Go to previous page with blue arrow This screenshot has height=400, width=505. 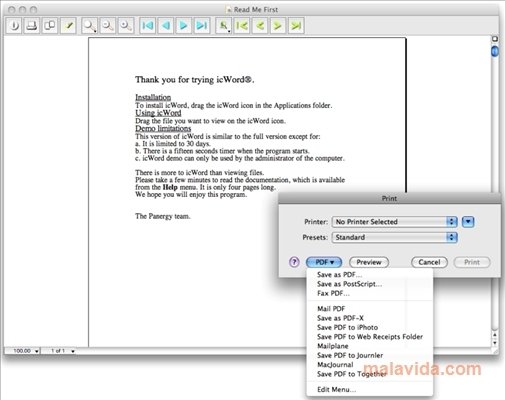(165, 25)
